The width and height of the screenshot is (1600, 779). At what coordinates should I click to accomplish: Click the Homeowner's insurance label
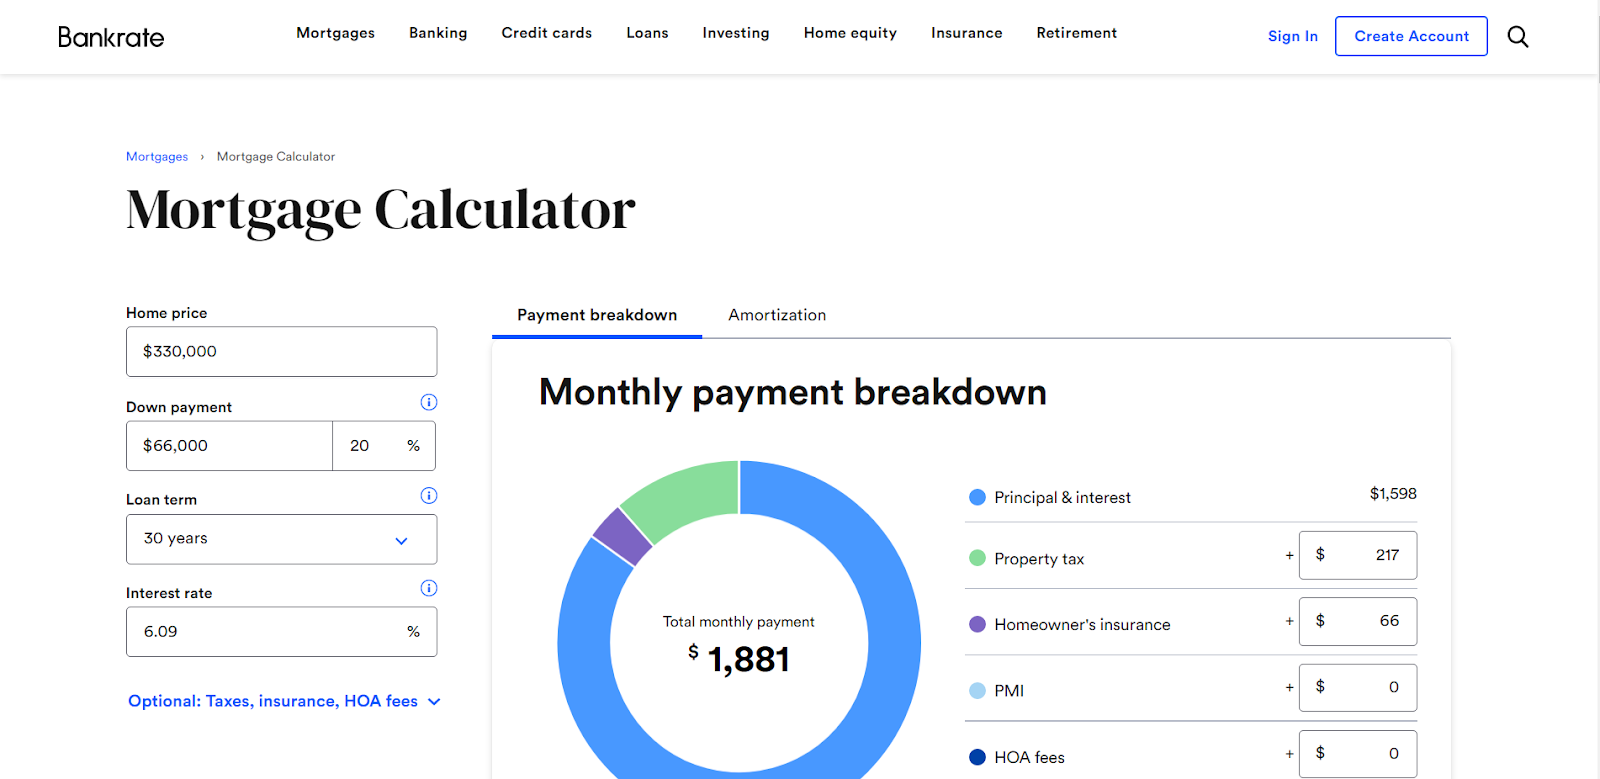pos(1082,625)
